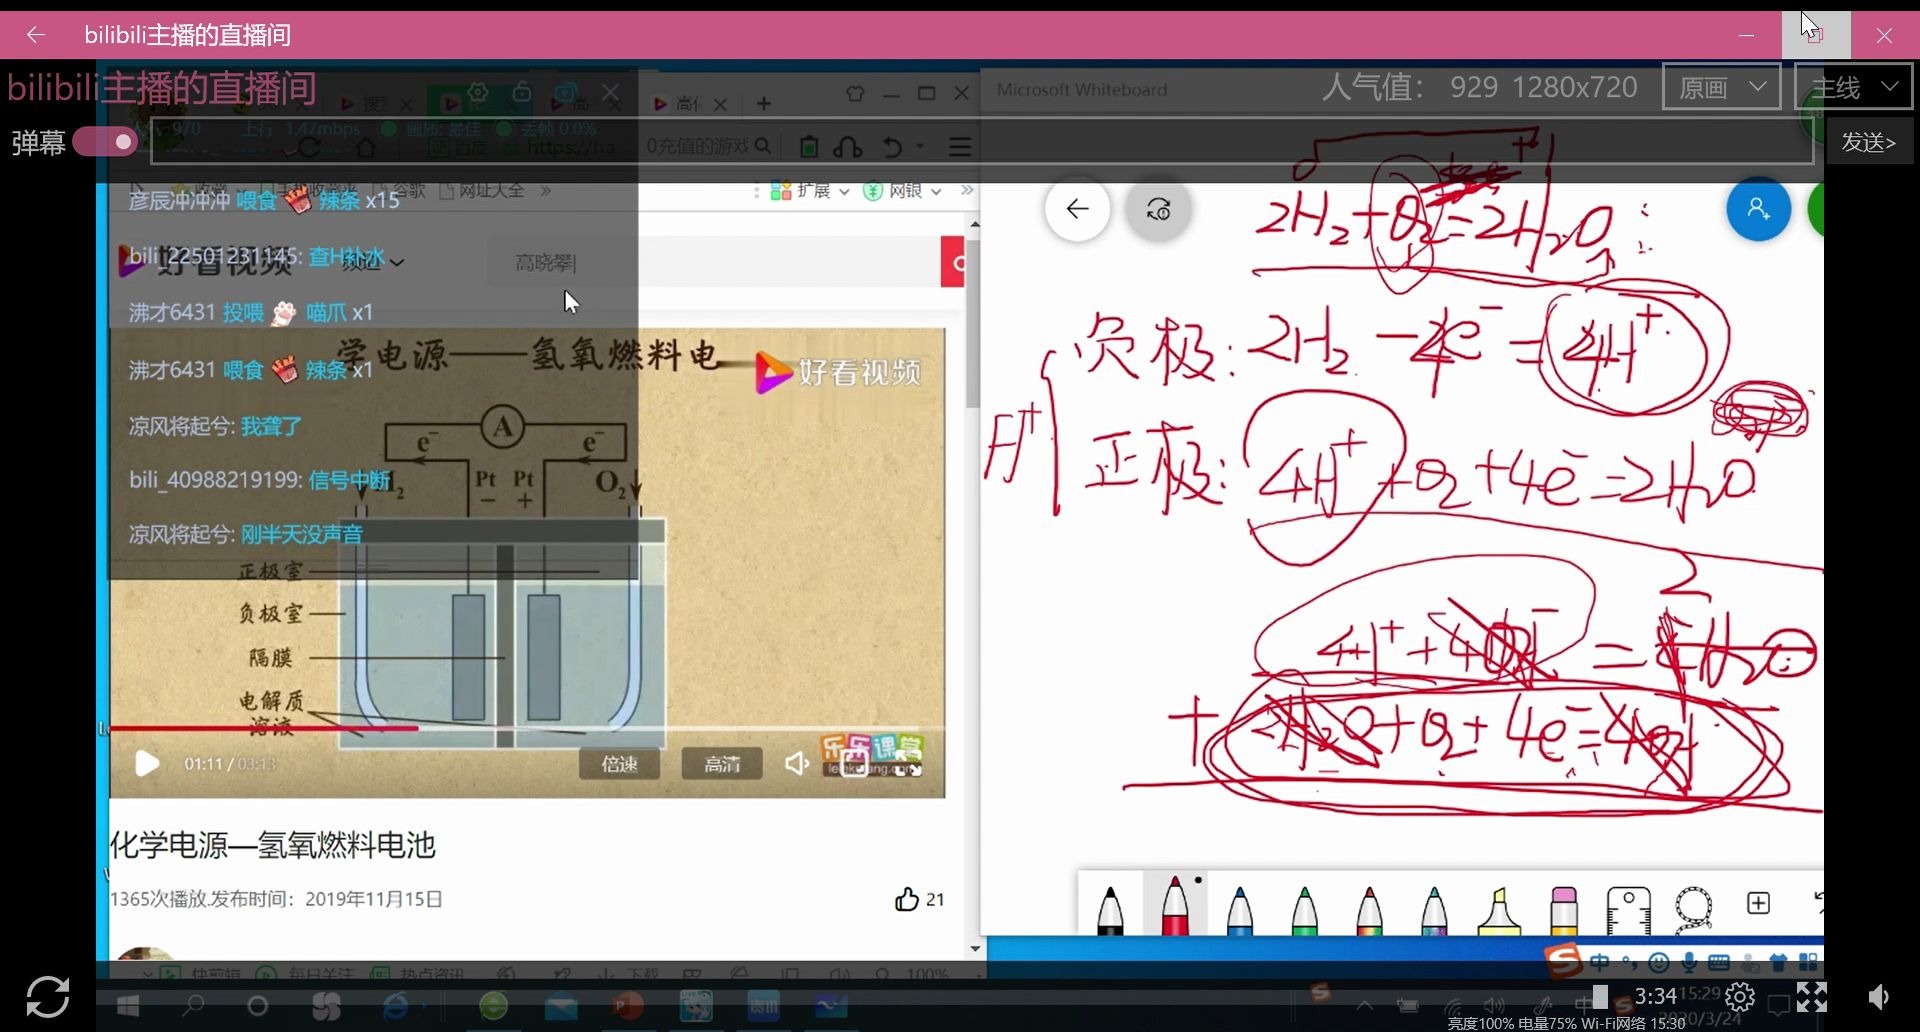
Task: Click the danmaku message input field
Action: coord(981,141)
